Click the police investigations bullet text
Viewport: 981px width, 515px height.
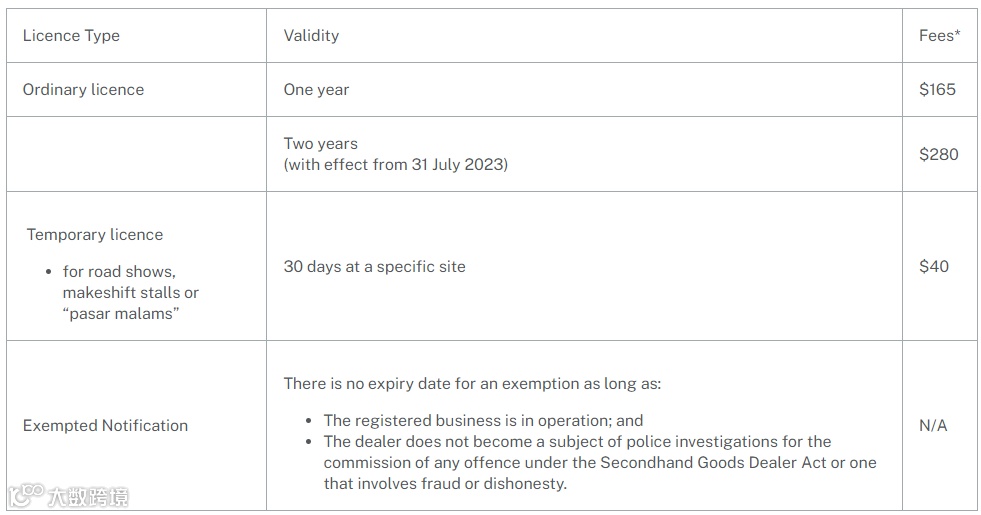599,462
